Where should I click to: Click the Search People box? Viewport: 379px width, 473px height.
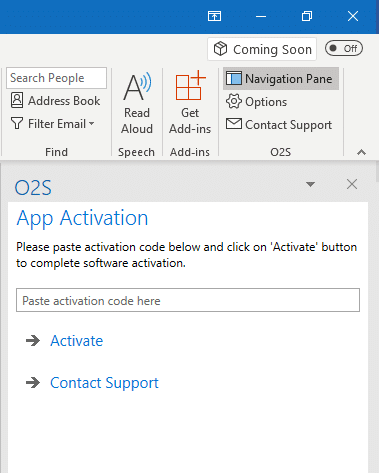(x=56, y=78)
